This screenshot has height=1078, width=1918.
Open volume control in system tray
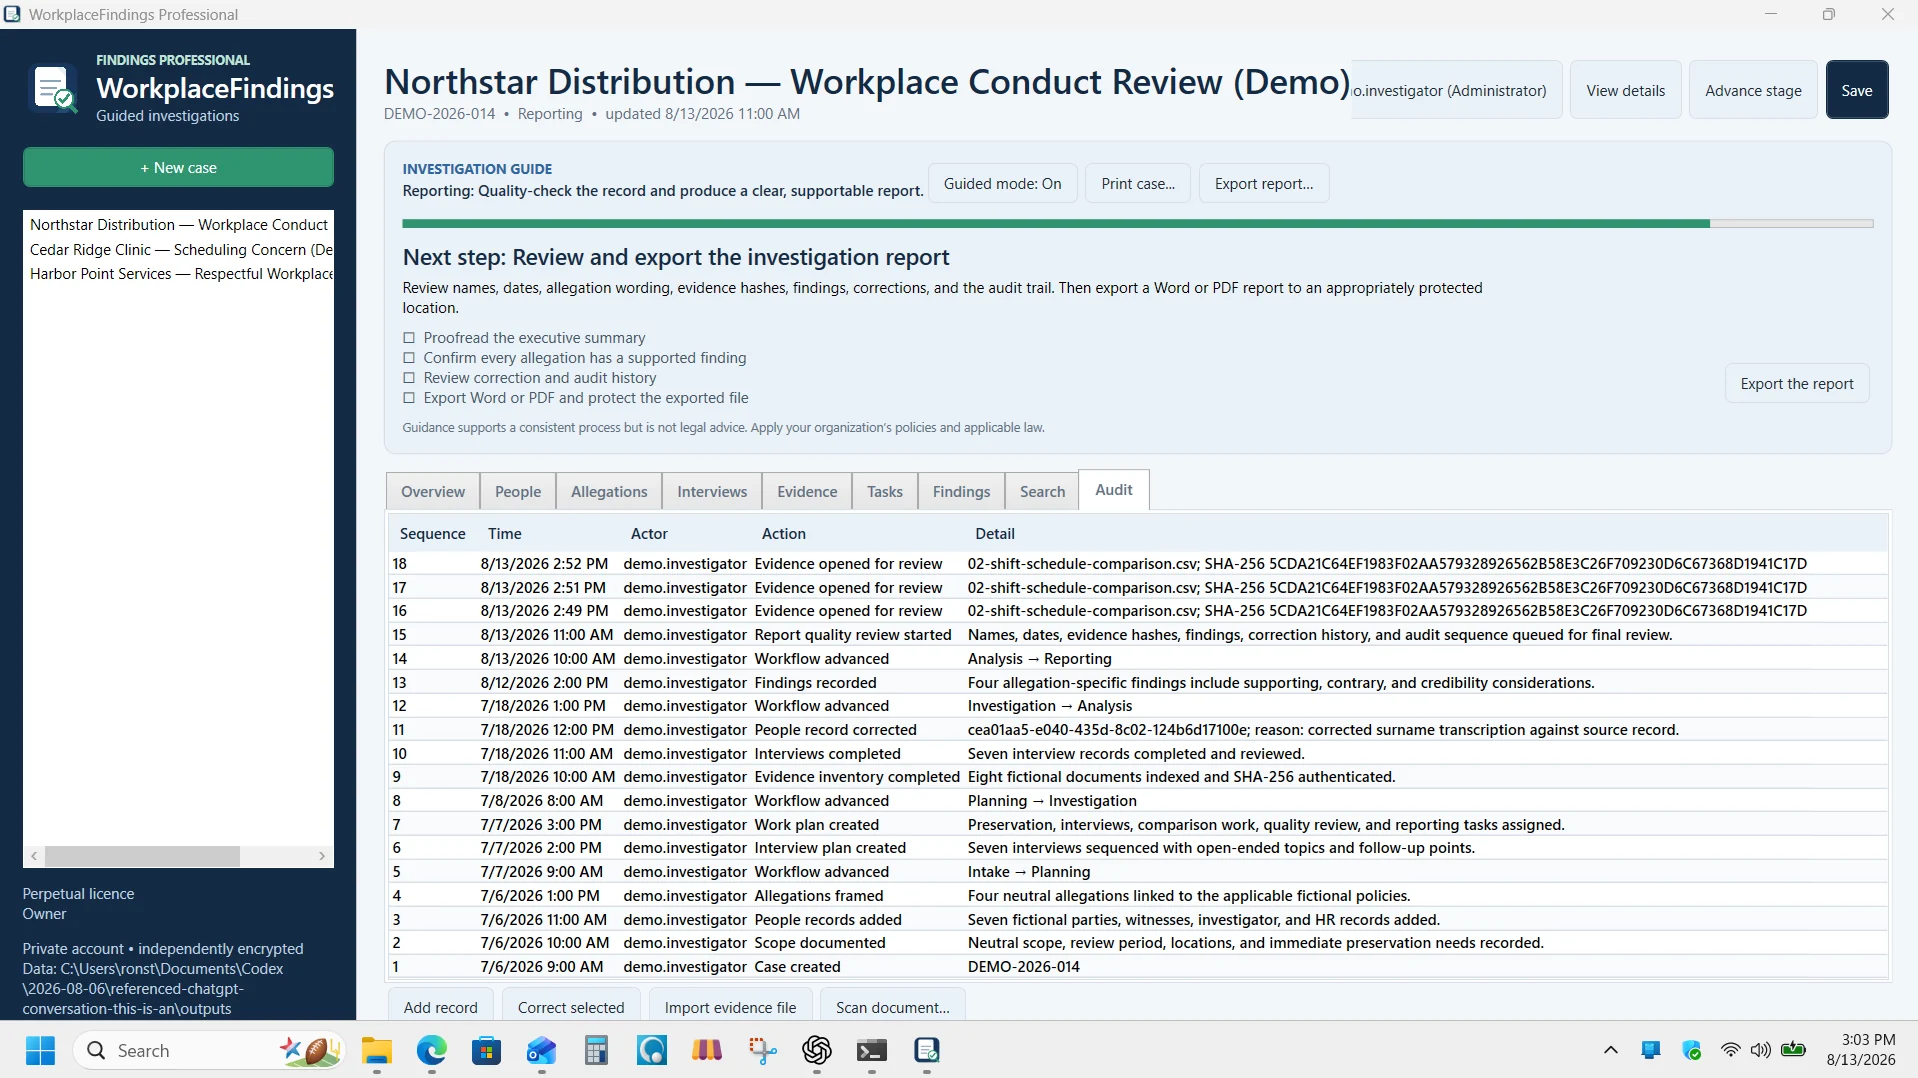[1761, 1050]
